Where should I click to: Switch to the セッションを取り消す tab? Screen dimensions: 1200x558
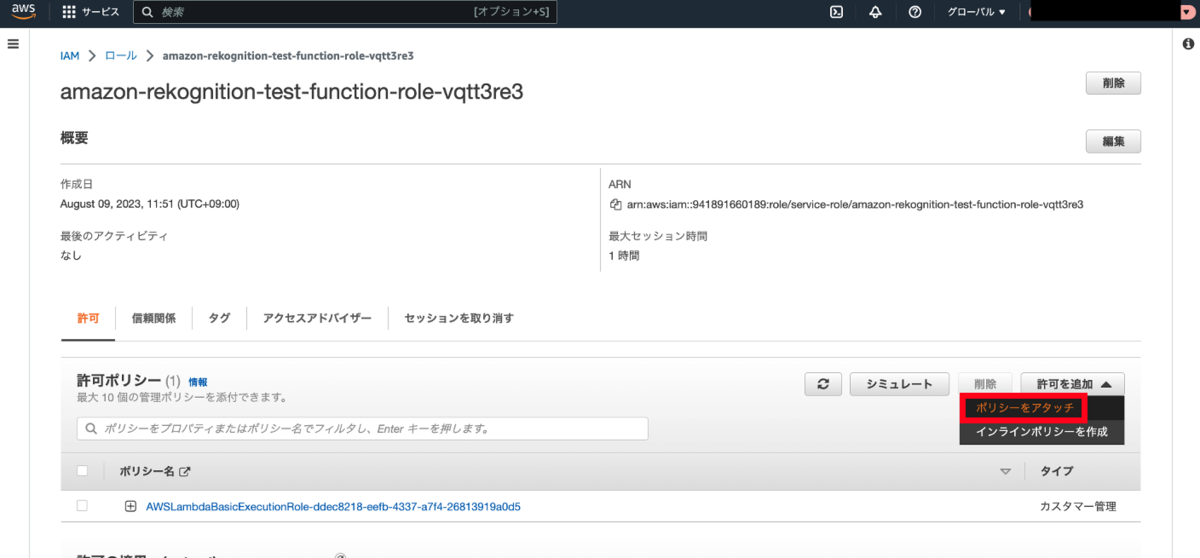pyautogui.click(x=459, y=318)
